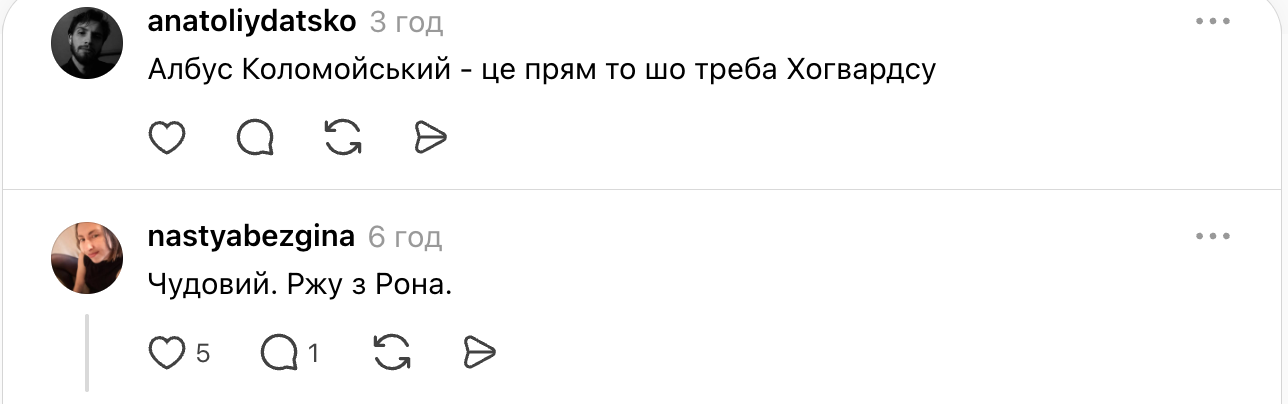Click the reply count 1 on nastyabezgina's comment
This screenshot has height=404, width=1288.
pyautogui.click(x=313, y=353)
